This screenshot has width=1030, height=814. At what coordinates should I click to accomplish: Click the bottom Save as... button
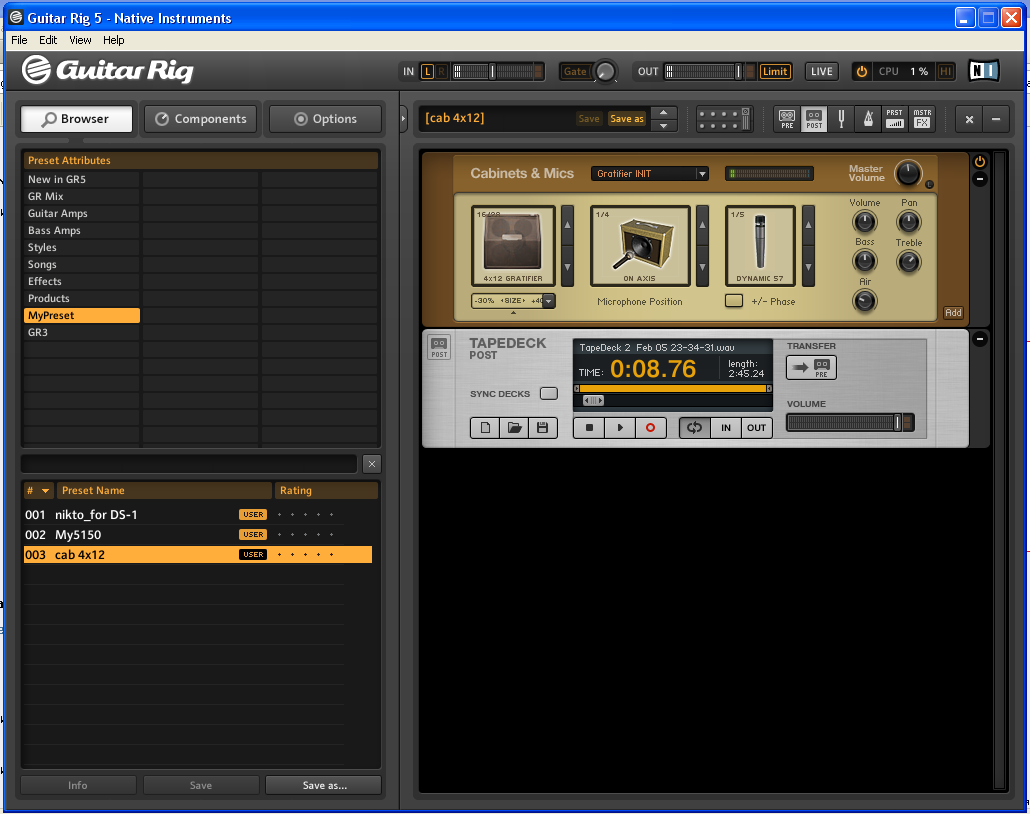[x=324, y=785]
